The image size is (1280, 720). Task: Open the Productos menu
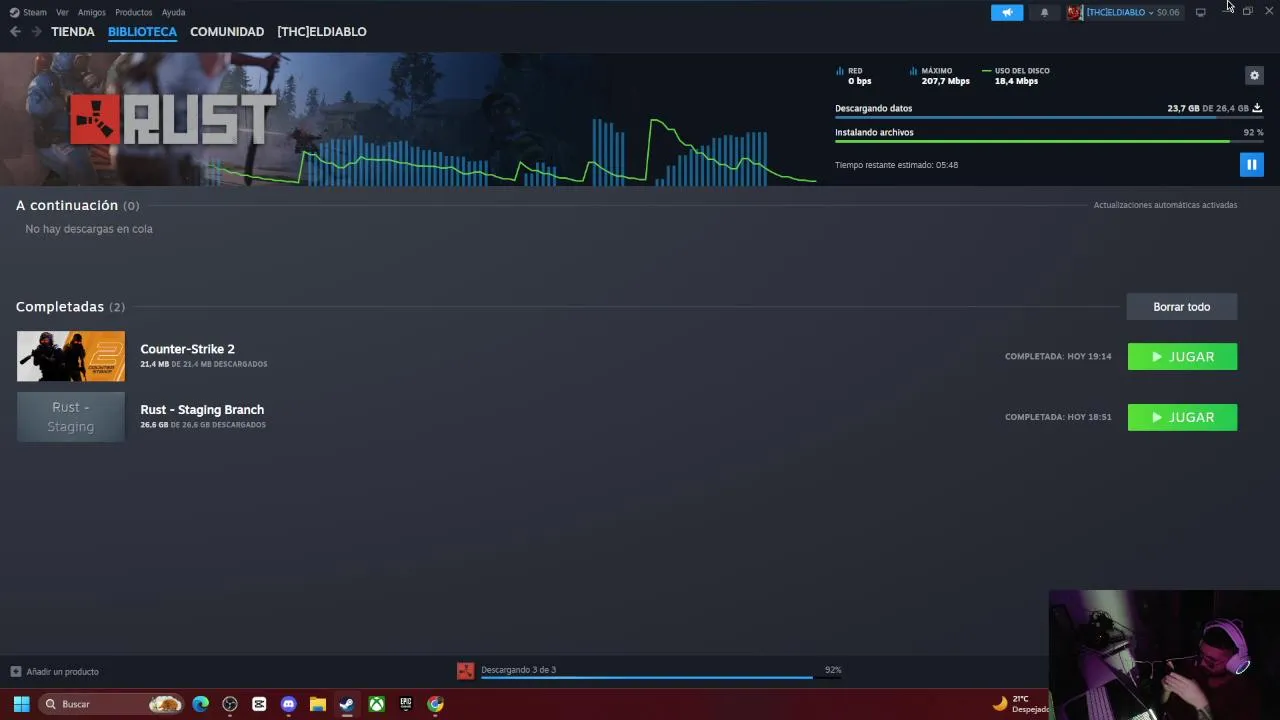click(x=134, y=12)
